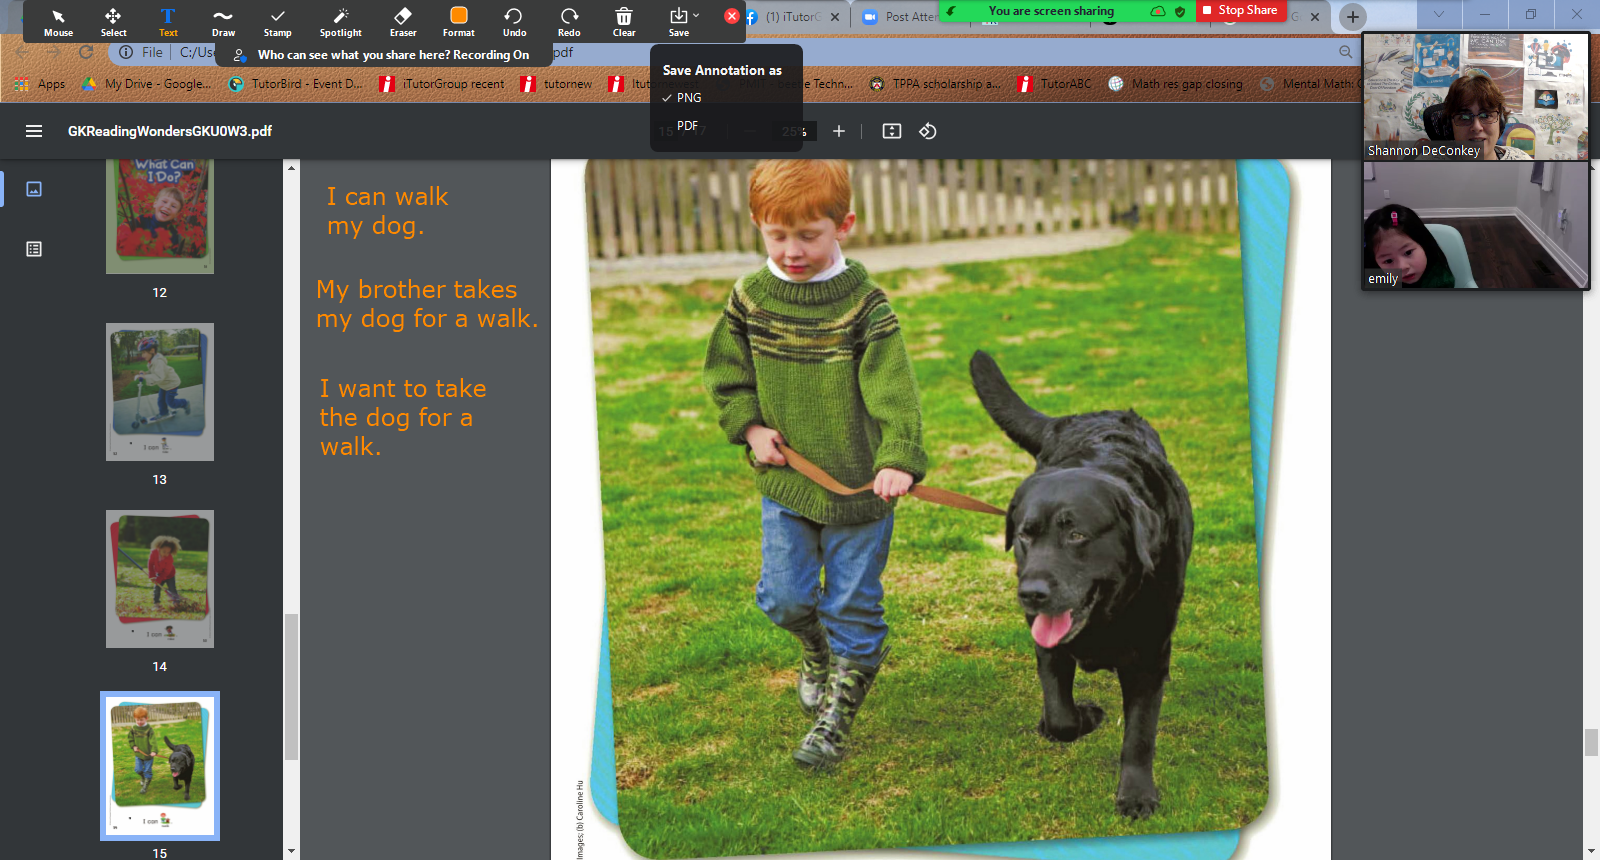Click the thumbnail sidebar scrollbar handle
The image size is (1600, 860).
point(291,687)
